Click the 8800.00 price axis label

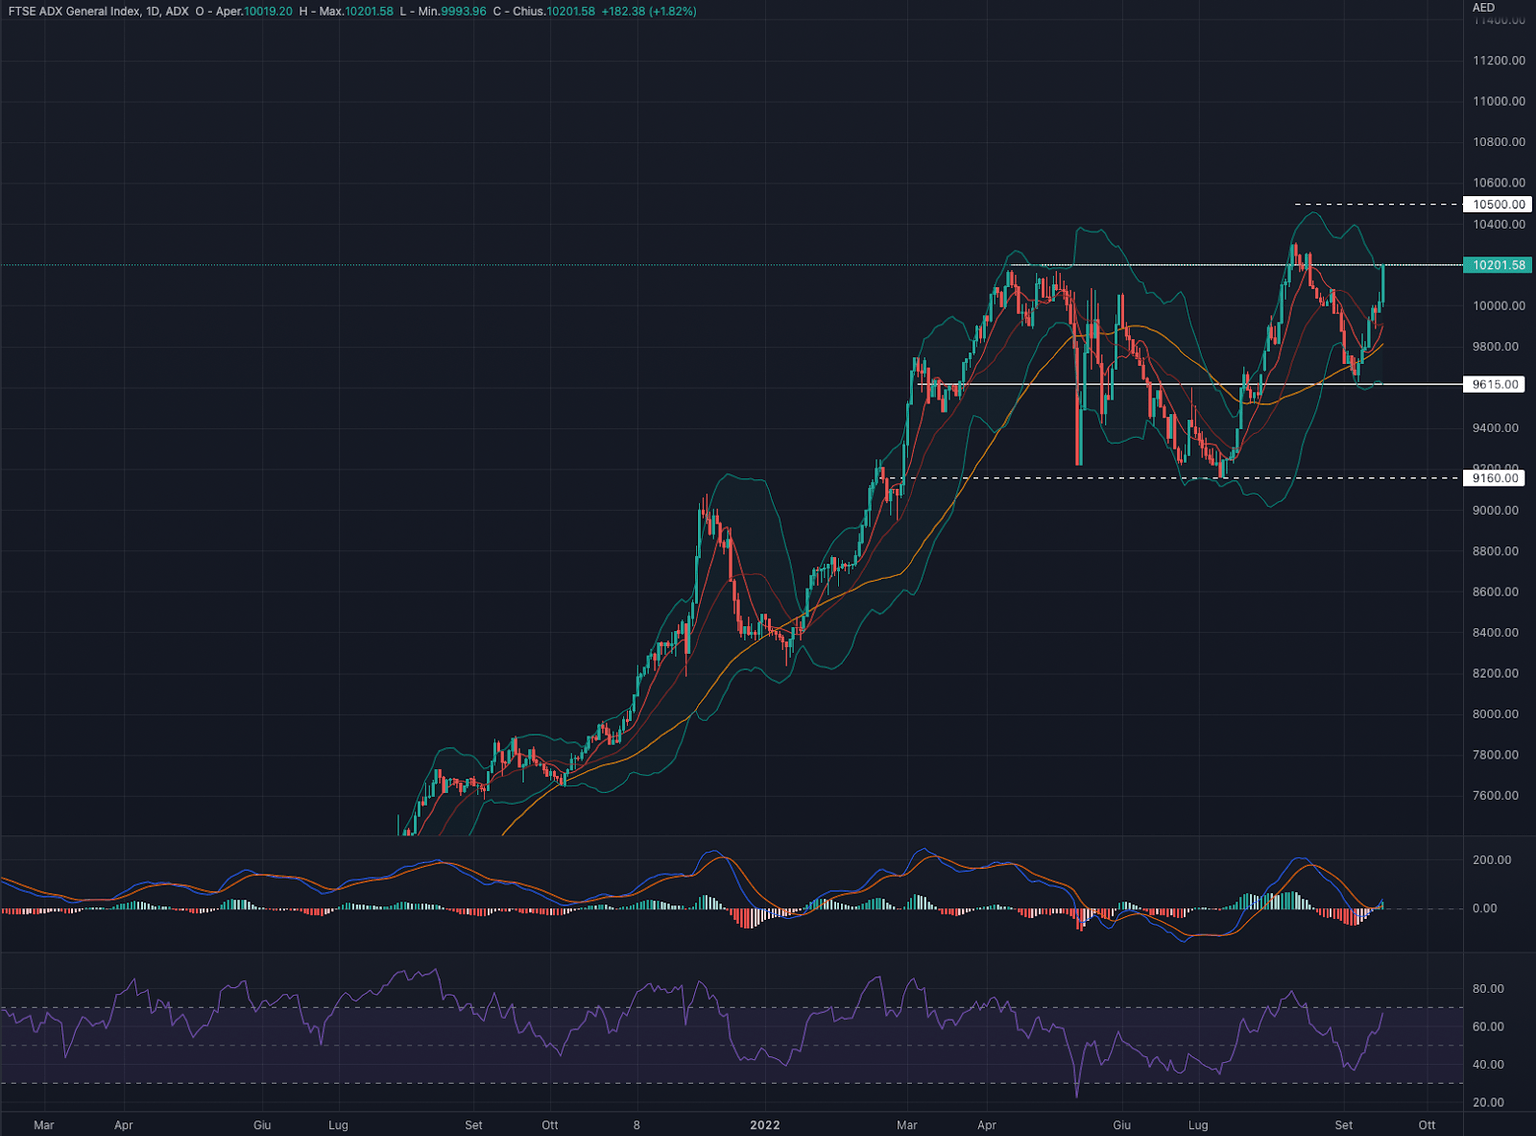1496,551
